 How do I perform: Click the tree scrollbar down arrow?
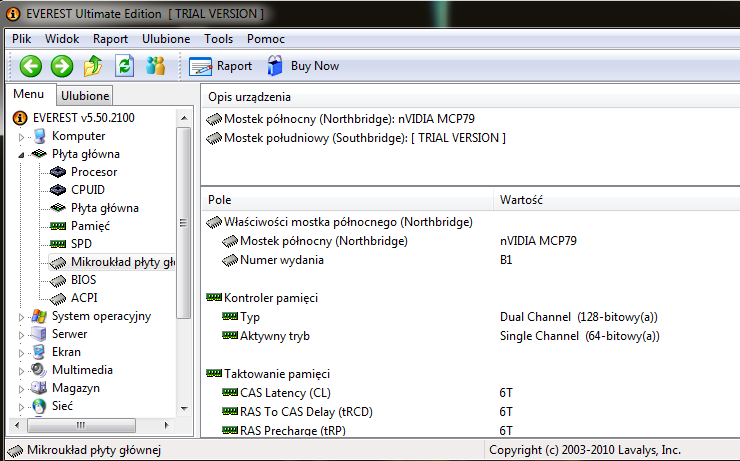click(184, 409)
